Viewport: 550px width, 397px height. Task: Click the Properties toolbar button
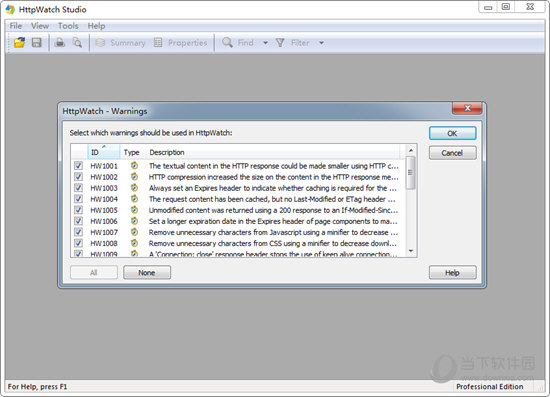(180, 43)
